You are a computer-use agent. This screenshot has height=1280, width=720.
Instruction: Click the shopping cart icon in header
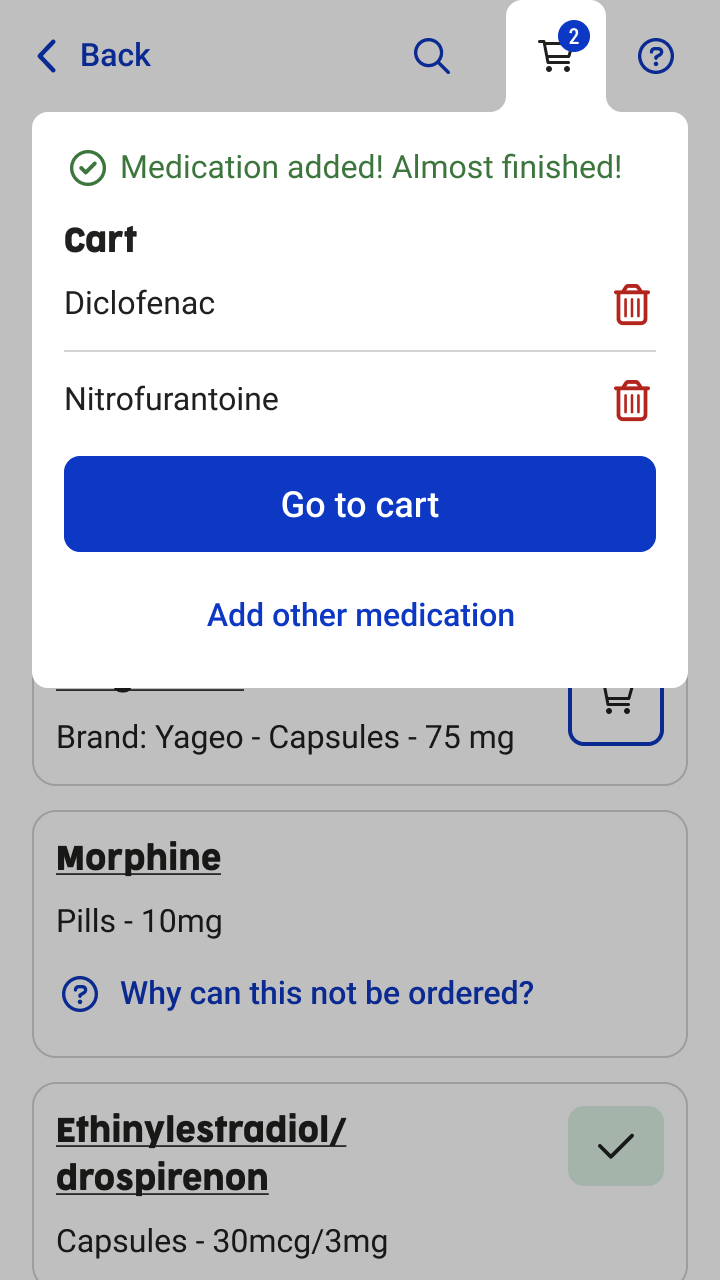tap(555, 58)
